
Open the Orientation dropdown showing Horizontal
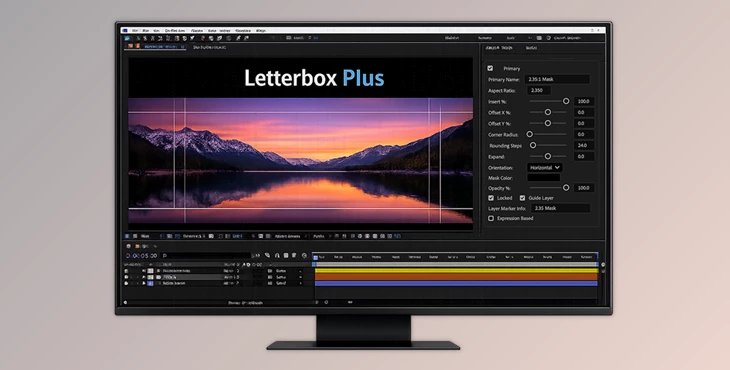tap(544, 168)
